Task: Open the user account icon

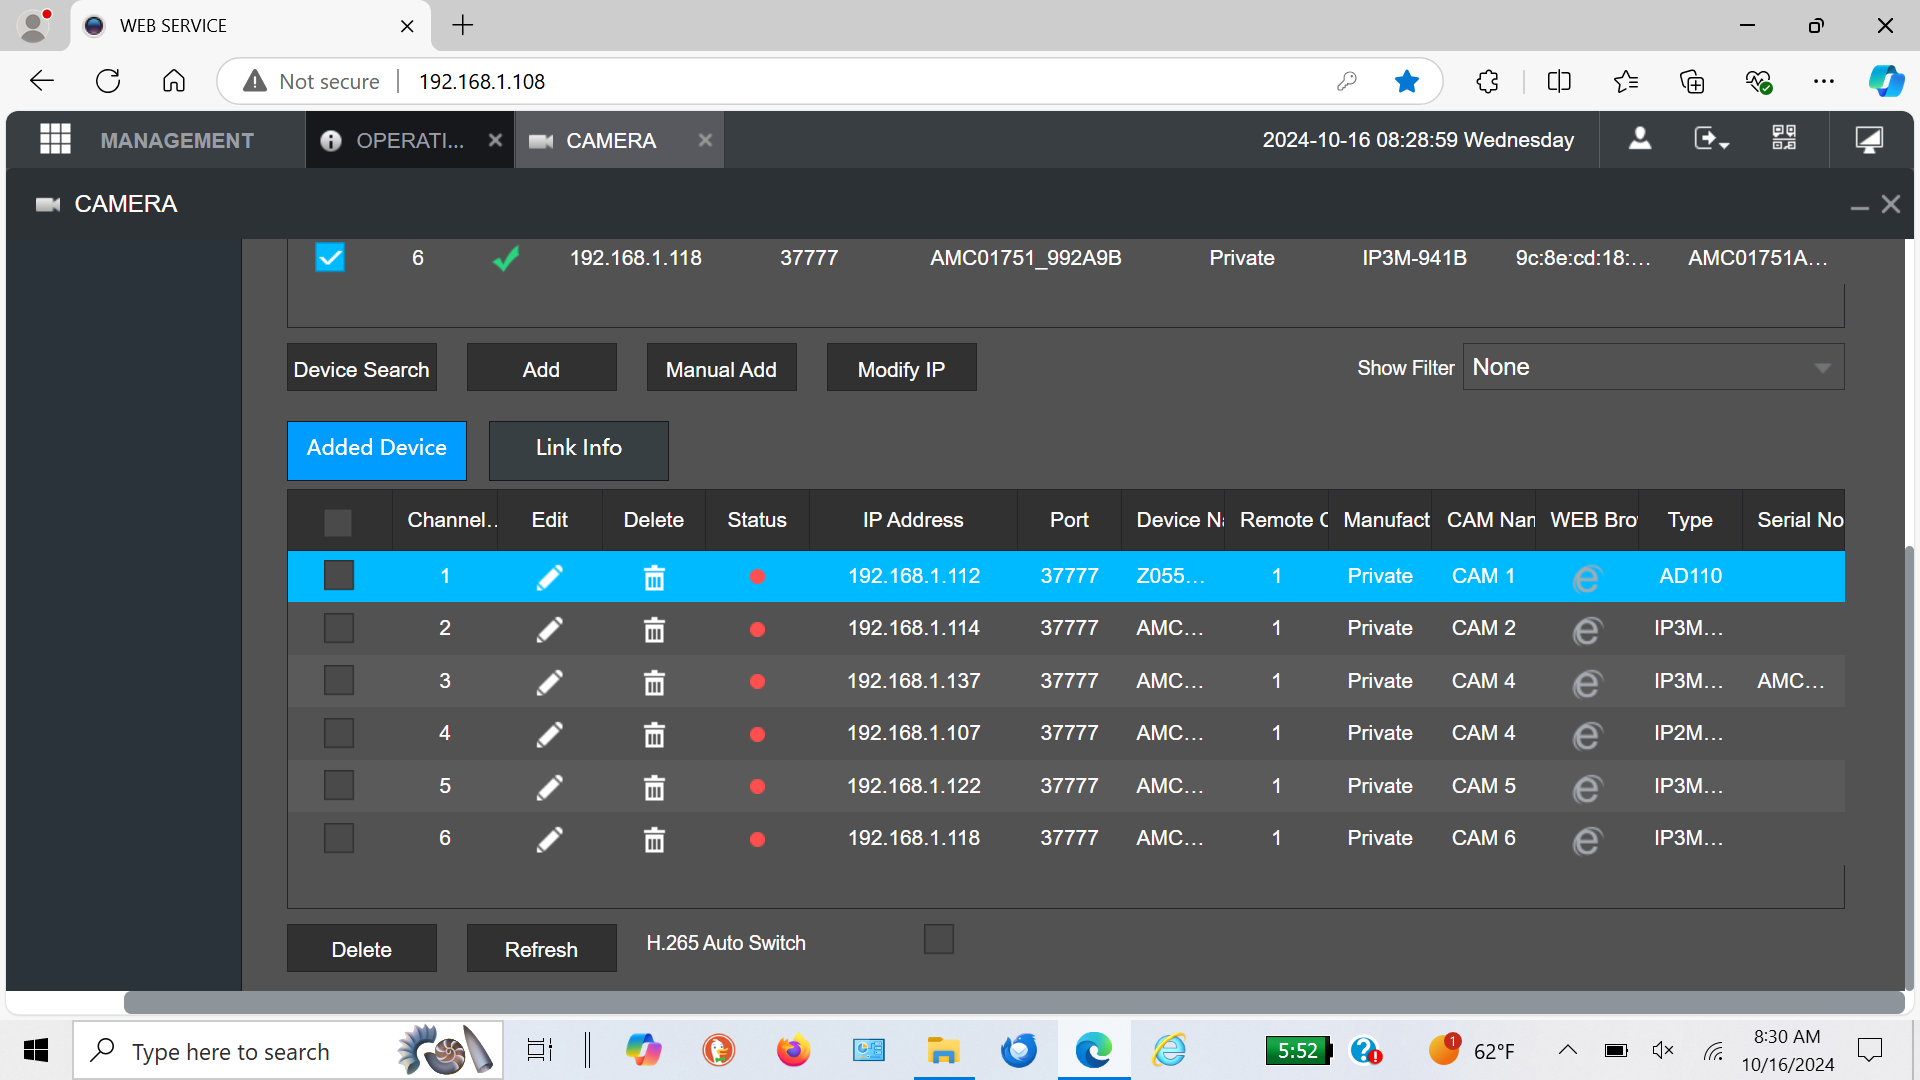Action: click(x=1640, y=139)
